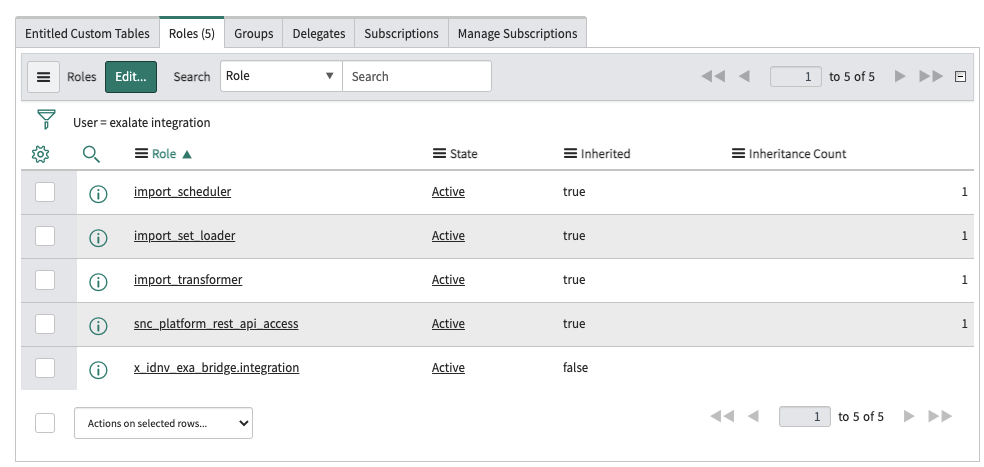Expand the Actions on selected rows dropdown
984x467 pixels.
coord(163,423)
